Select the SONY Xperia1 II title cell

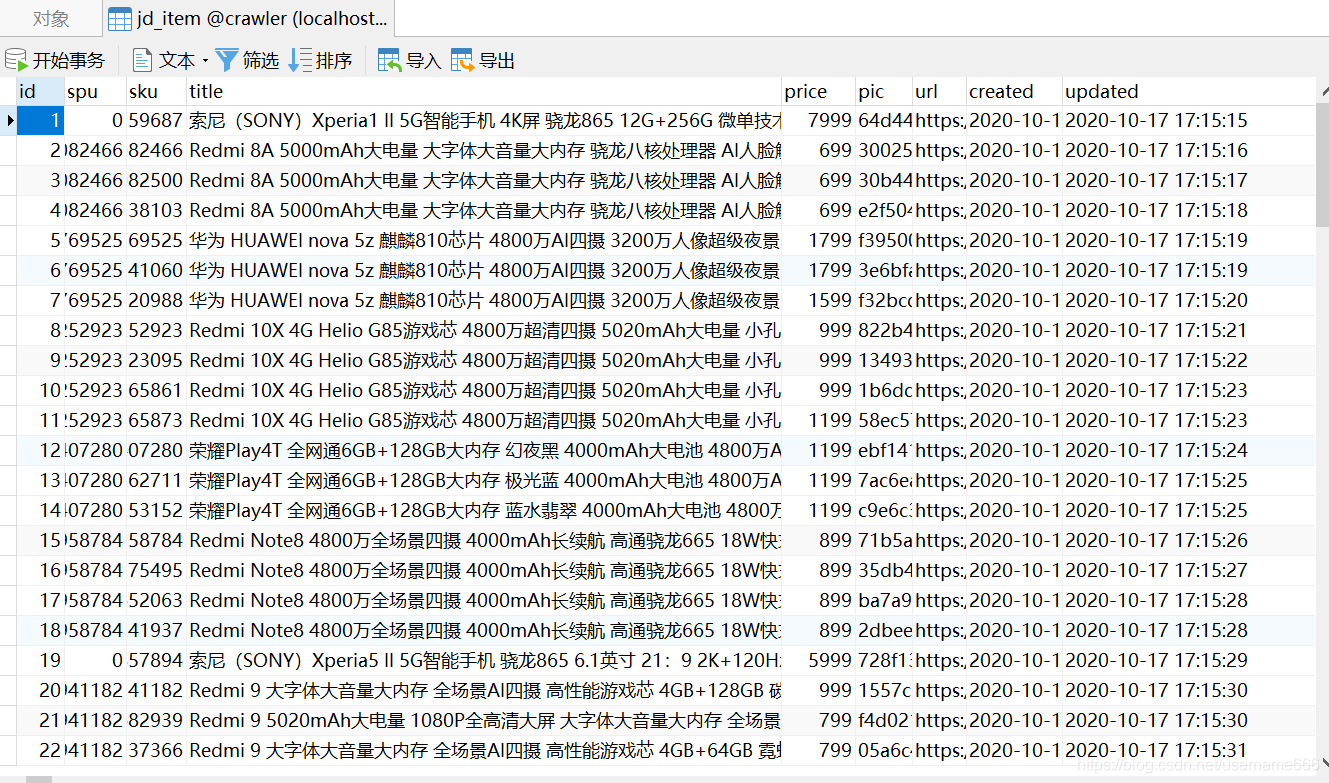(484, 121)
